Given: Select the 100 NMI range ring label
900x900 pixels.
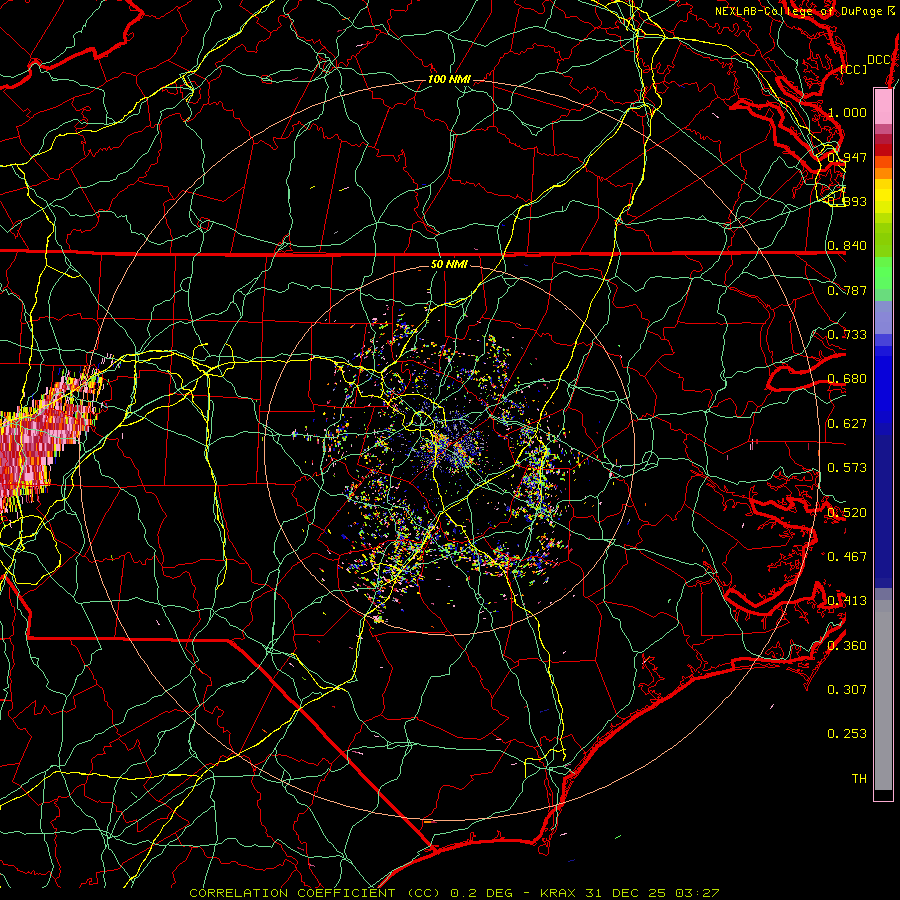Looking at the screenshot, I should coord(449,79).
